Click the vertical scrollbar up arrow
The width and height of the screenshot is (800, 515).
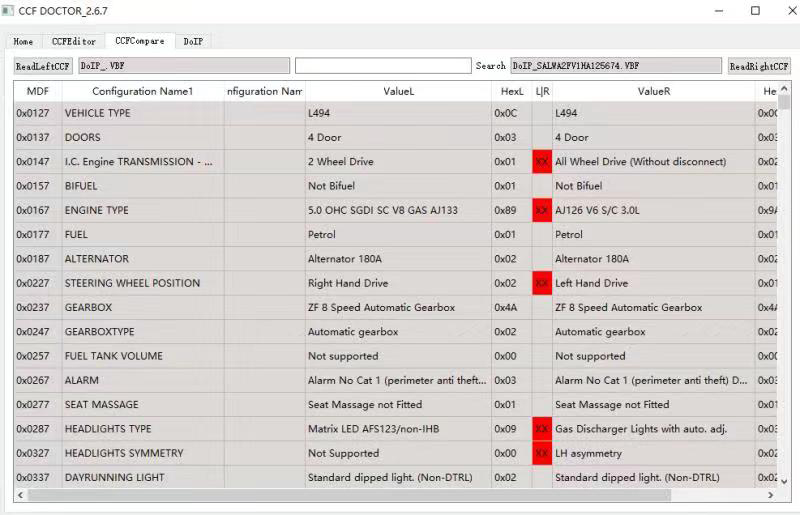click(x=784, y=89)
